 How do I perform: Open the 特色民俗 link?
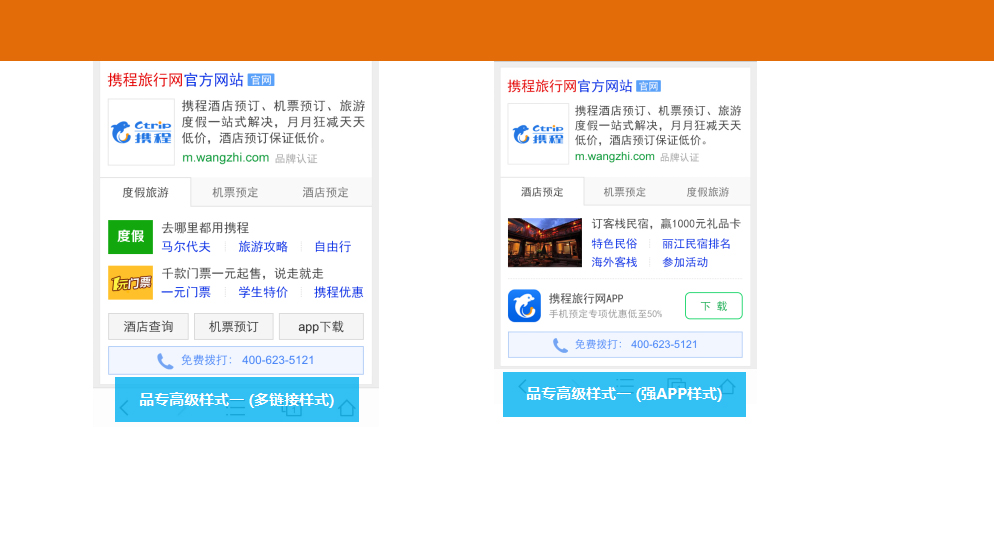tap(614, 243)
